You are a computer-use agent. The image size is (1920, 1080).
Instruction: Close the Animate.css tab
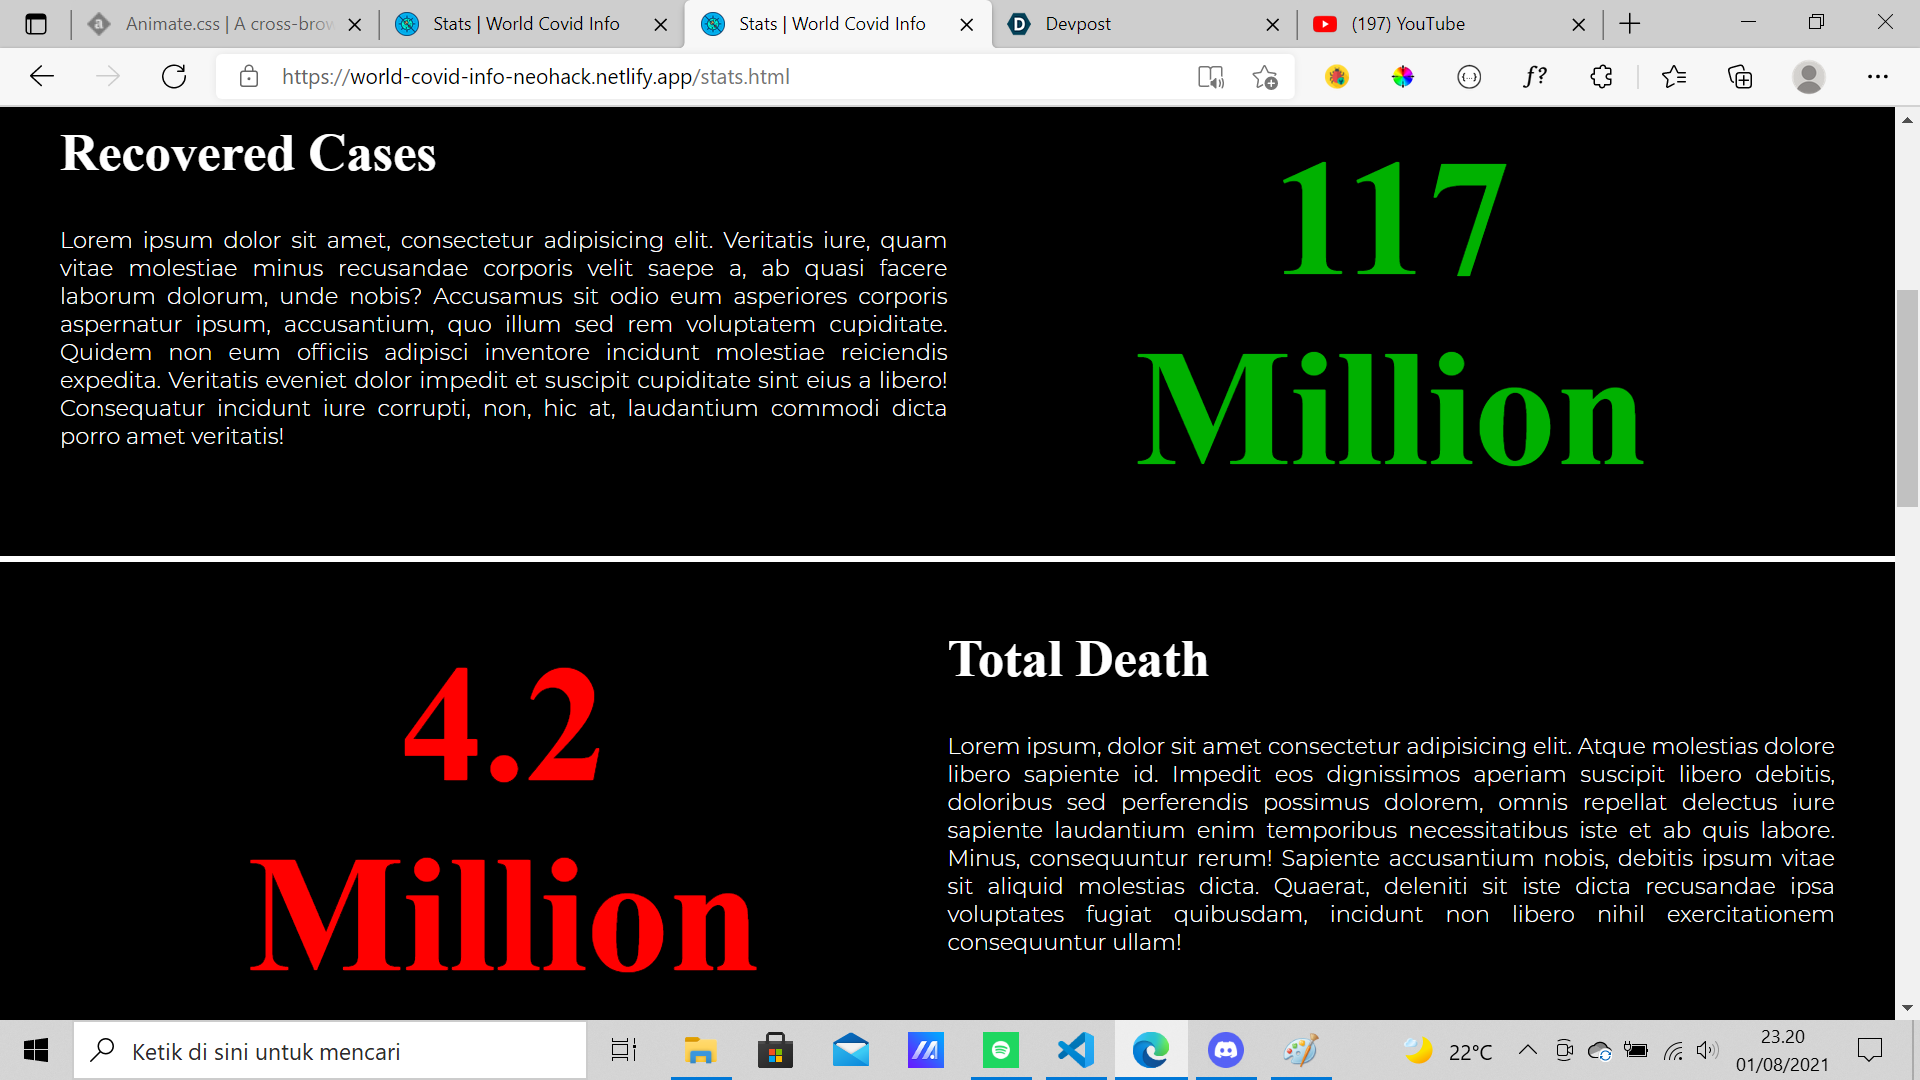(x=354, y=25)
